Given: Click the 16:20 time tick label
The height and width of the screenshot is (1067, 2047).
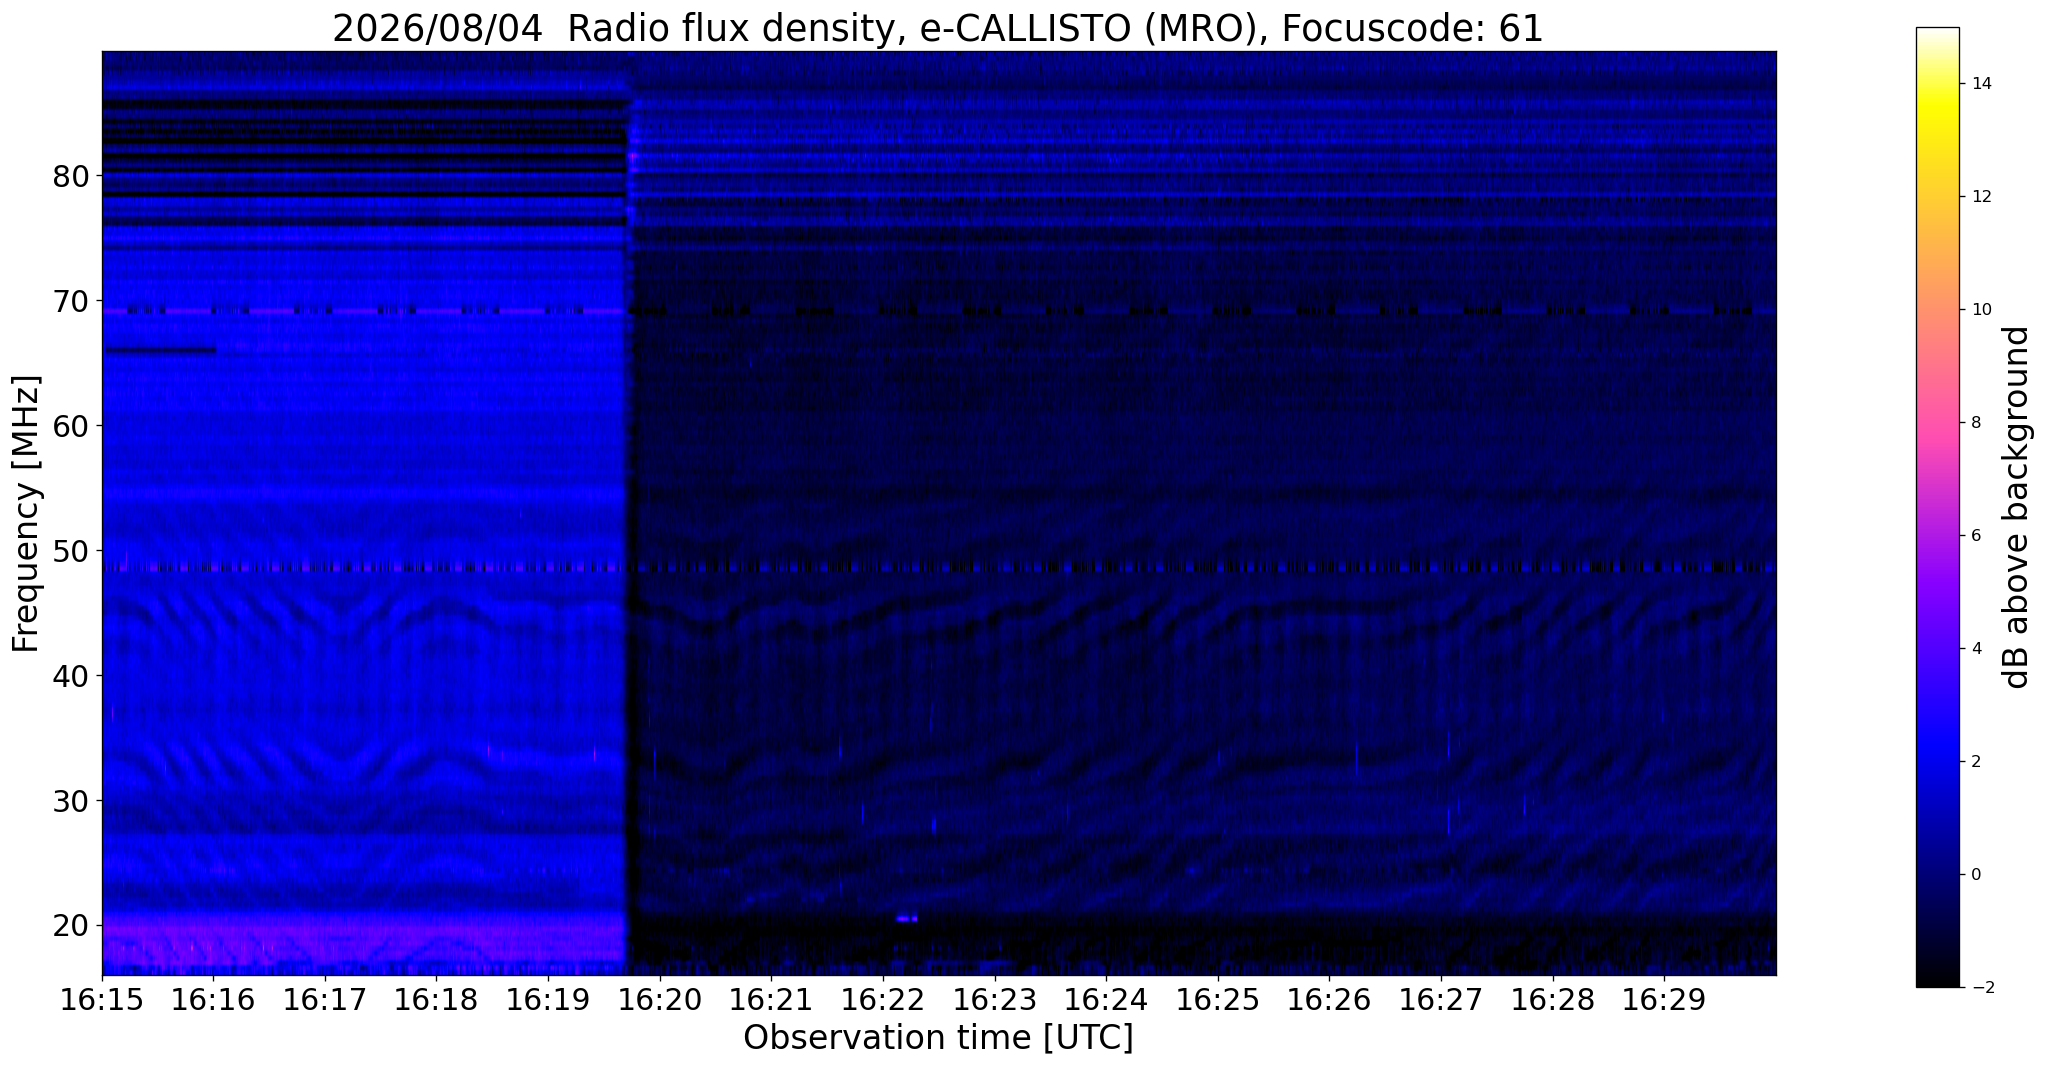Looking at the screenshot, I should pos(660,1000).
